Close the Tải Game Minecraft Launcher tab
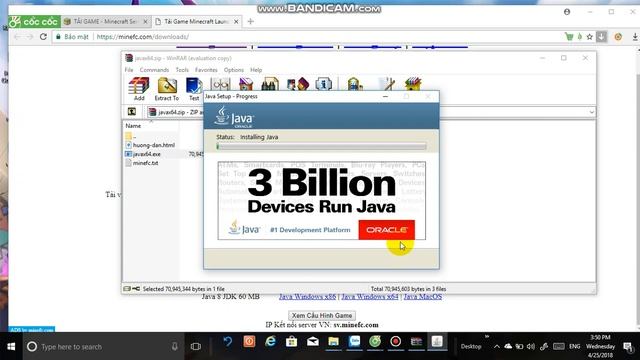The width and height of the screenshot is (640, 360). (x=236, y=21)
